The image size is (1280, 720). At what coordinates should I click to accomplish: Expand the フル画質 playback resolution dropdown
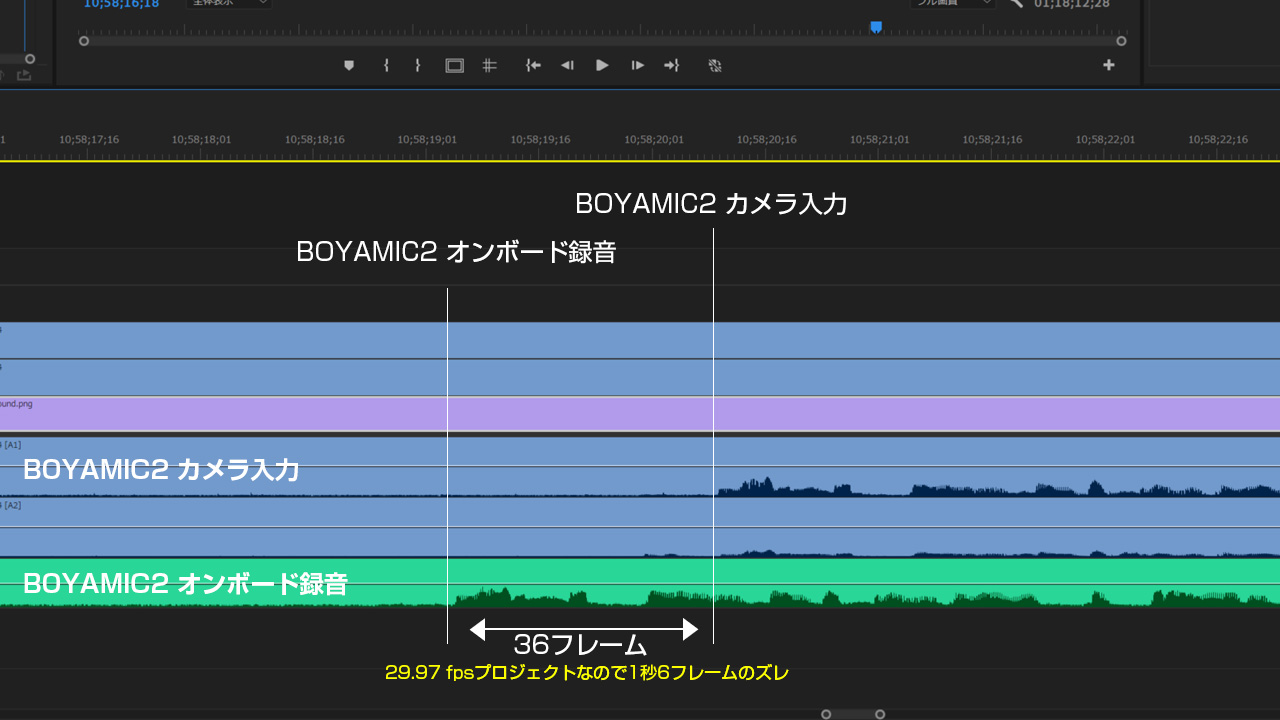pos(953,4)
